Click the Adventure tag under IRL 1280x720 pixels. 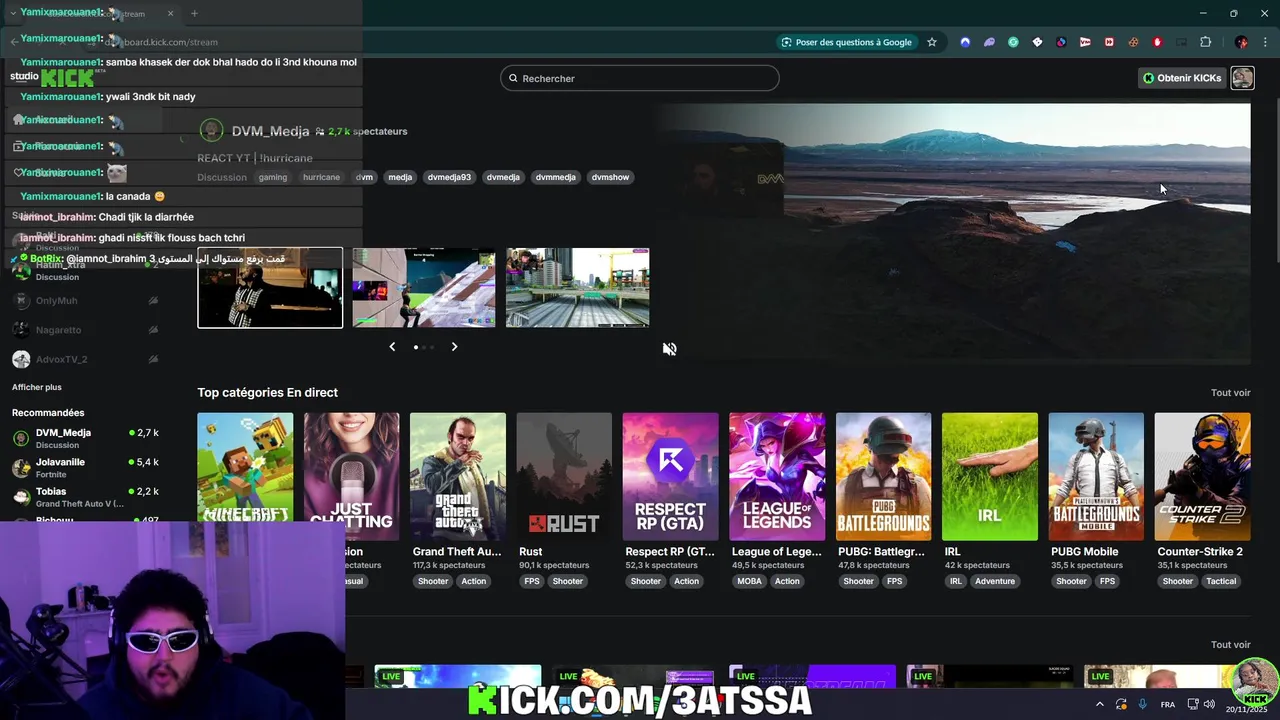pos(995,581)
